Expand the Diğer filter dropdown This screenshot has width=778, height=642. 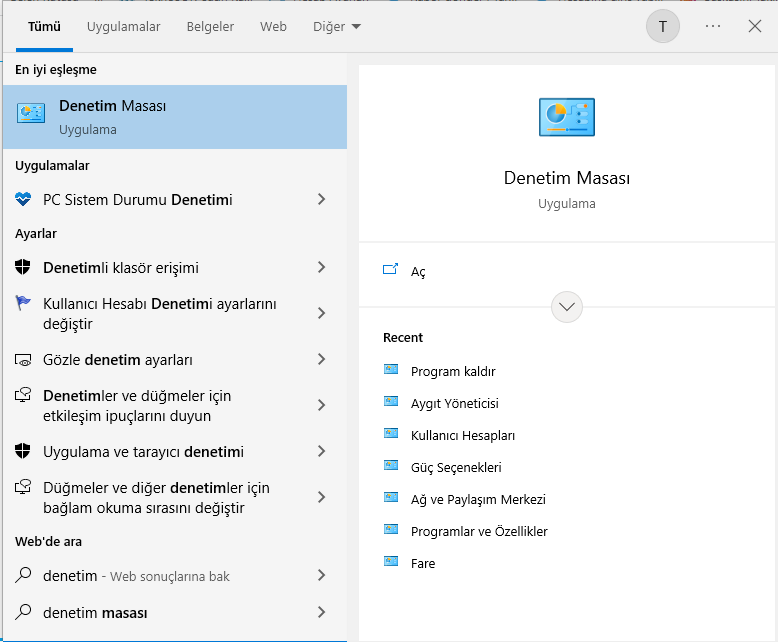pos(336,27)
